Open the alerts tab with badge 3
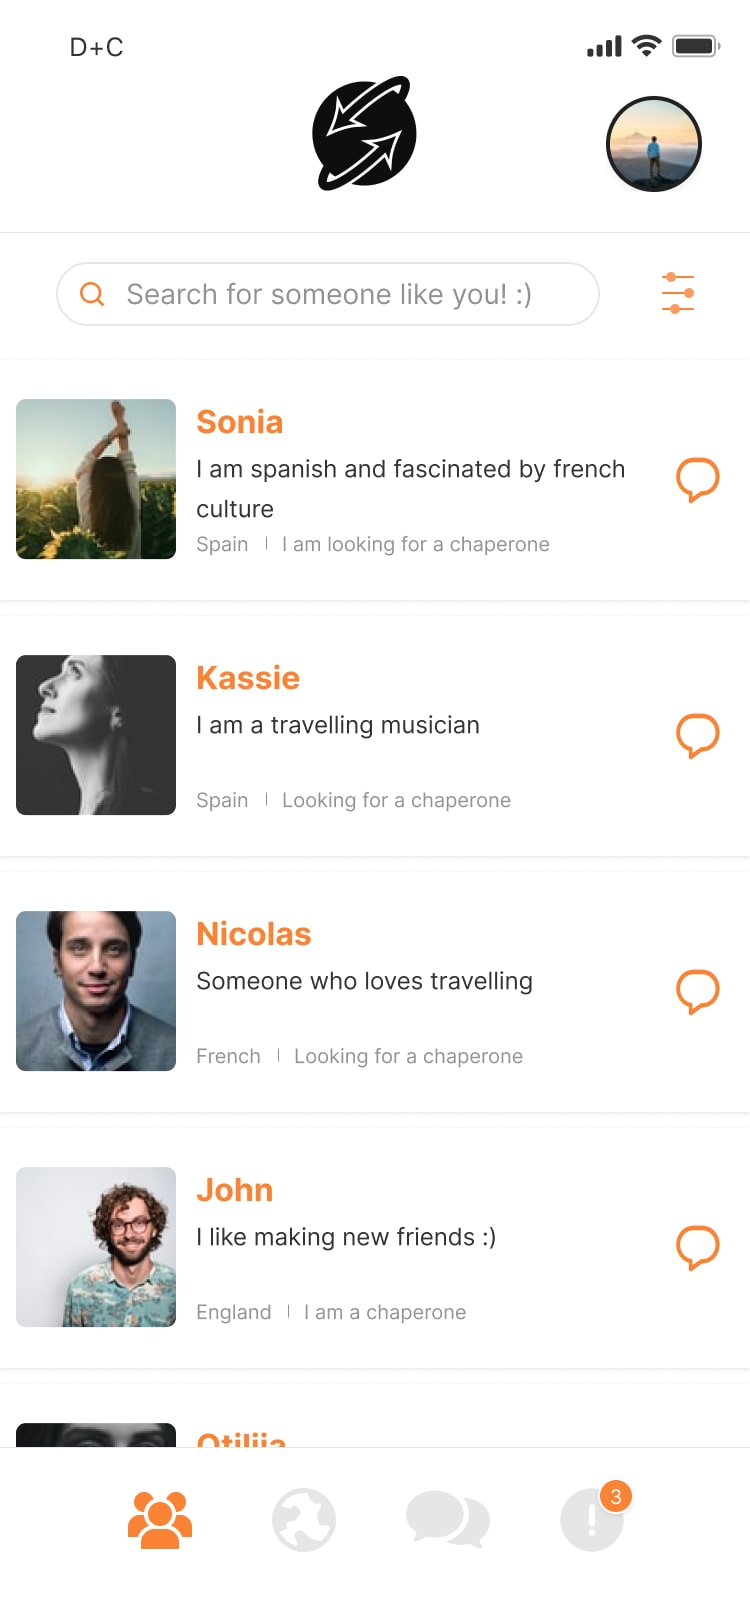 pyautogui.click(x=594, y=1518)
